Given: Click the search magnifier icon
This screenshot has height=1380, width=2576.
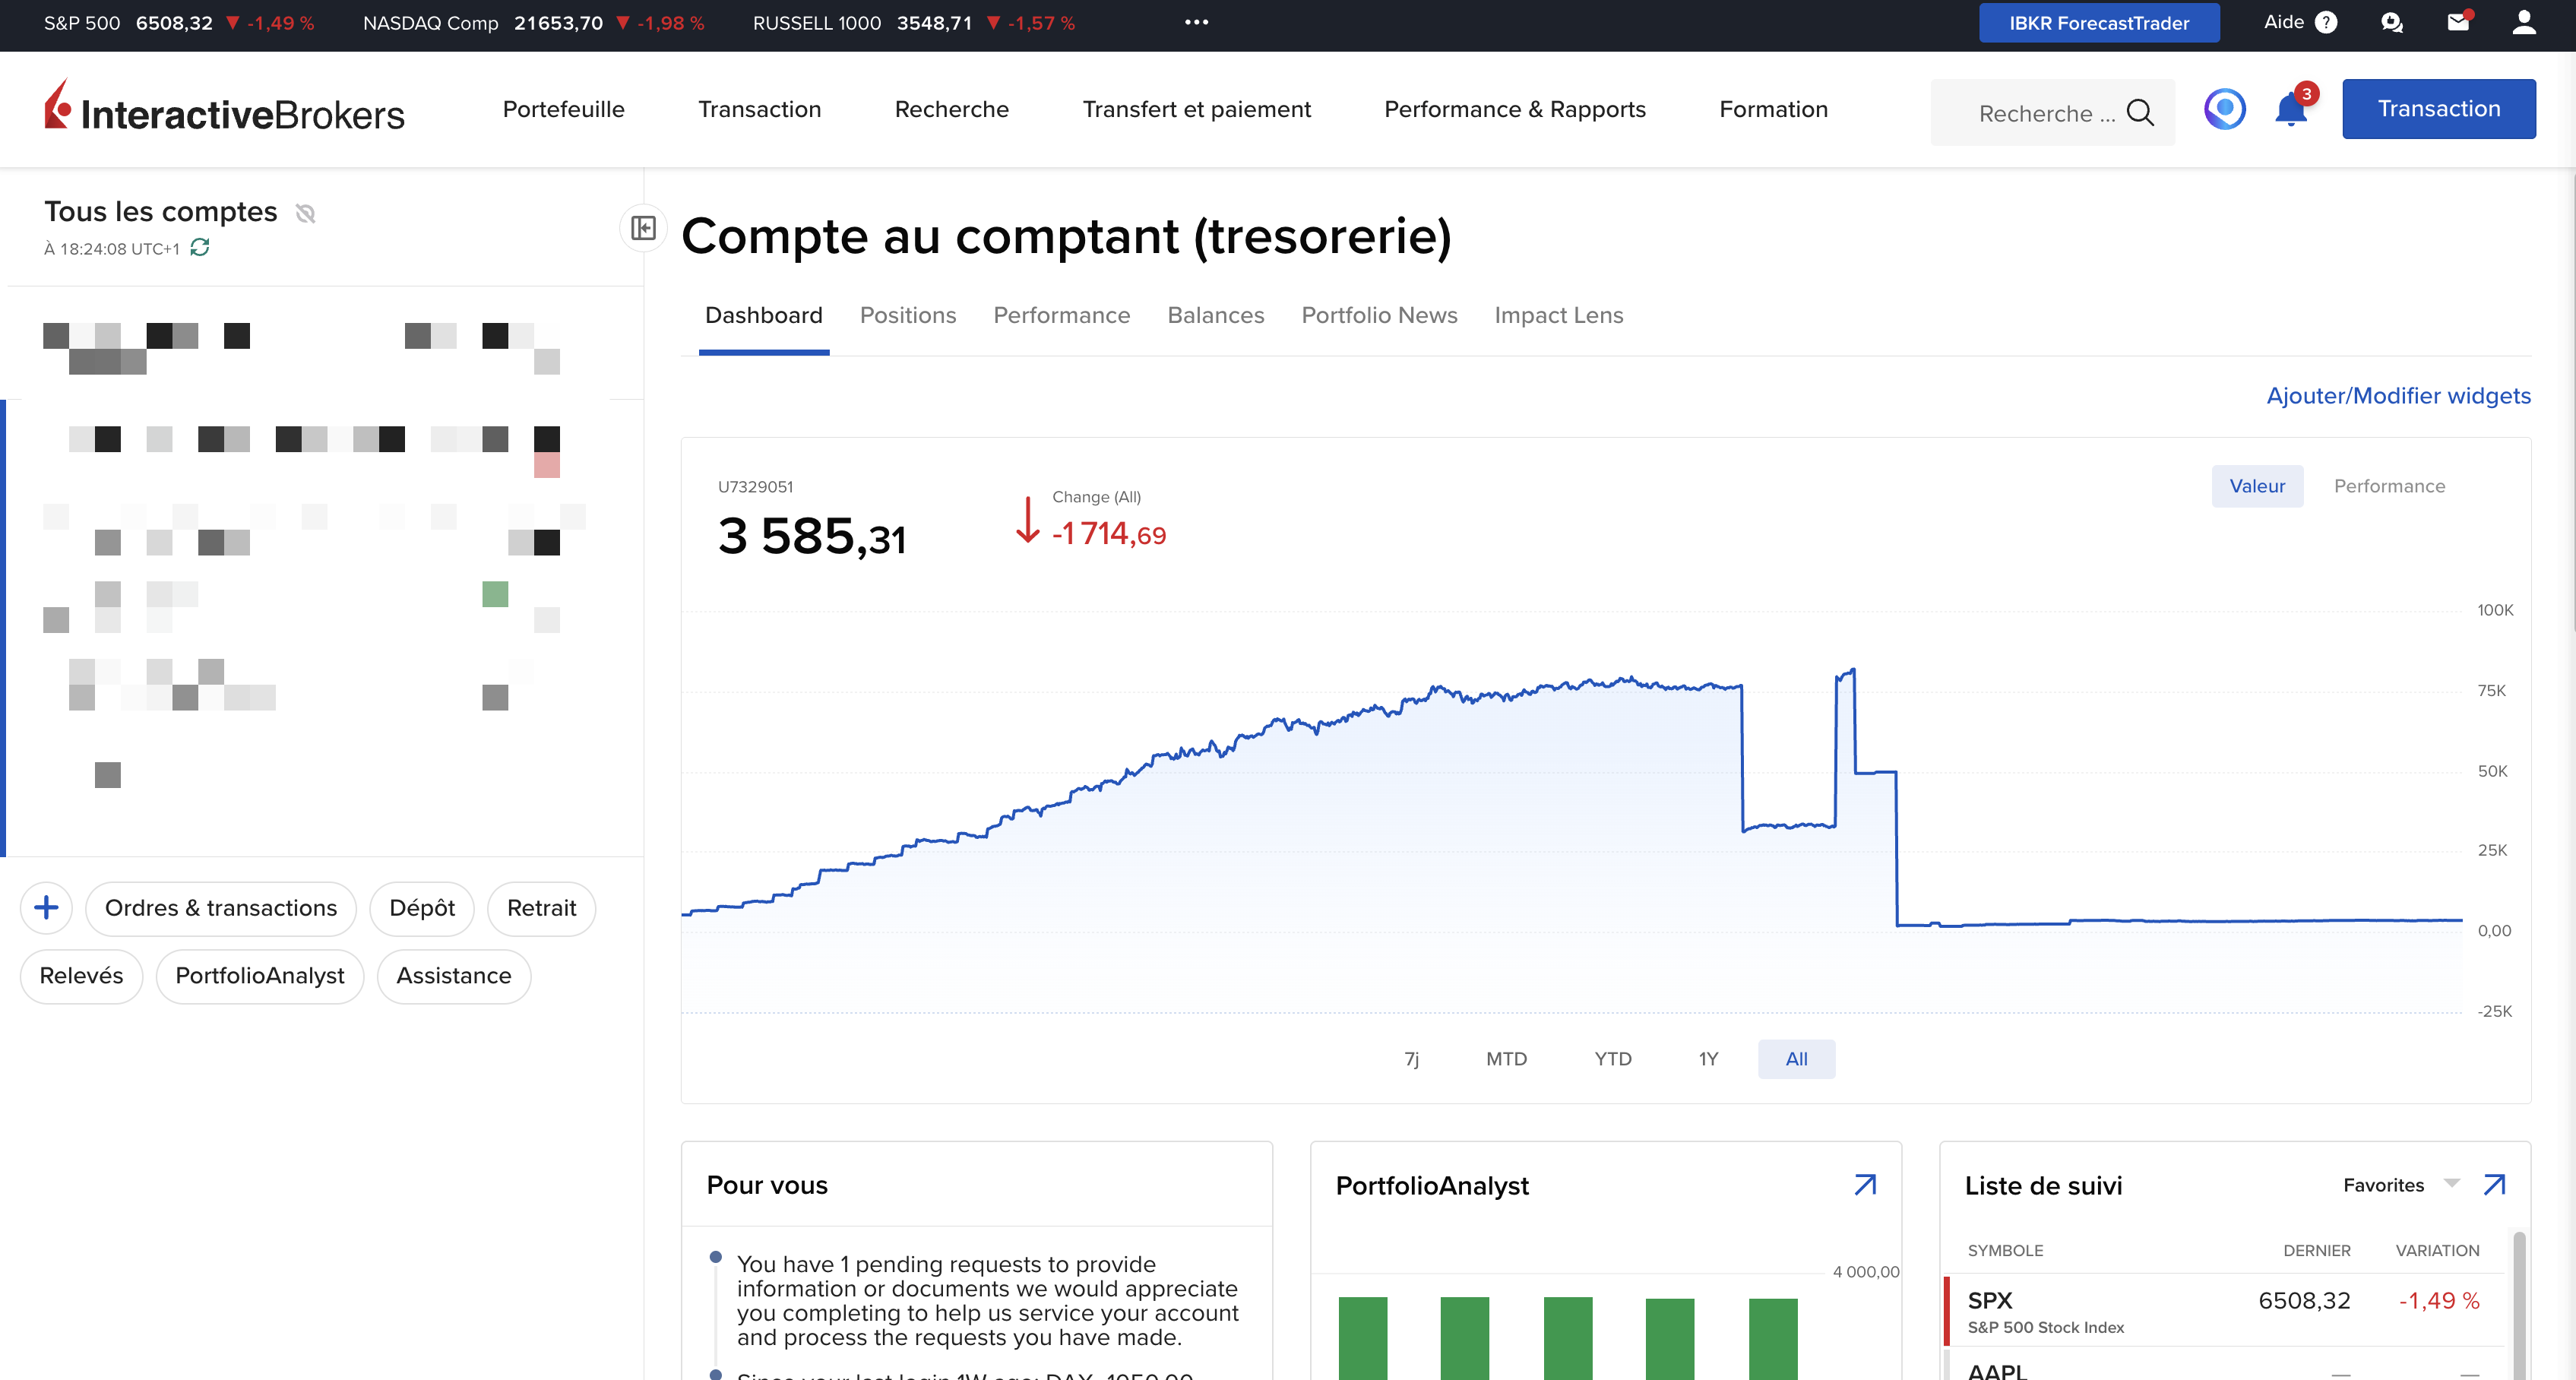Looking at the screenshot, I should 2139,113.
